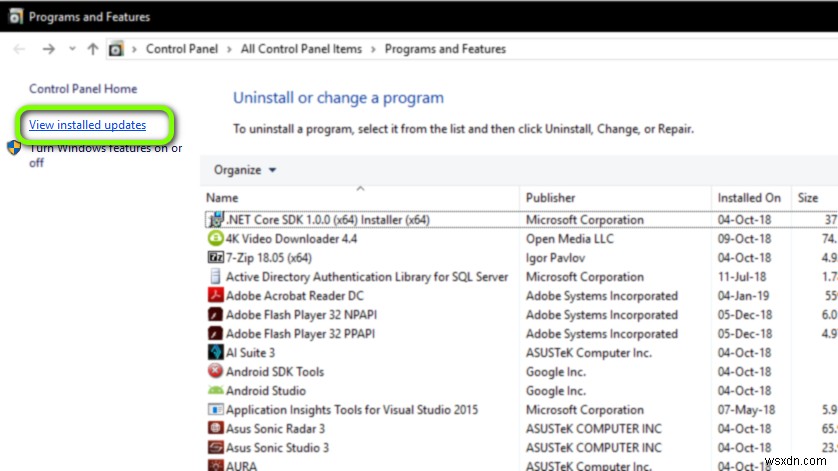
Task: Select Adobe Acrobat Reader DC entry
Action: tap(294, 296)
